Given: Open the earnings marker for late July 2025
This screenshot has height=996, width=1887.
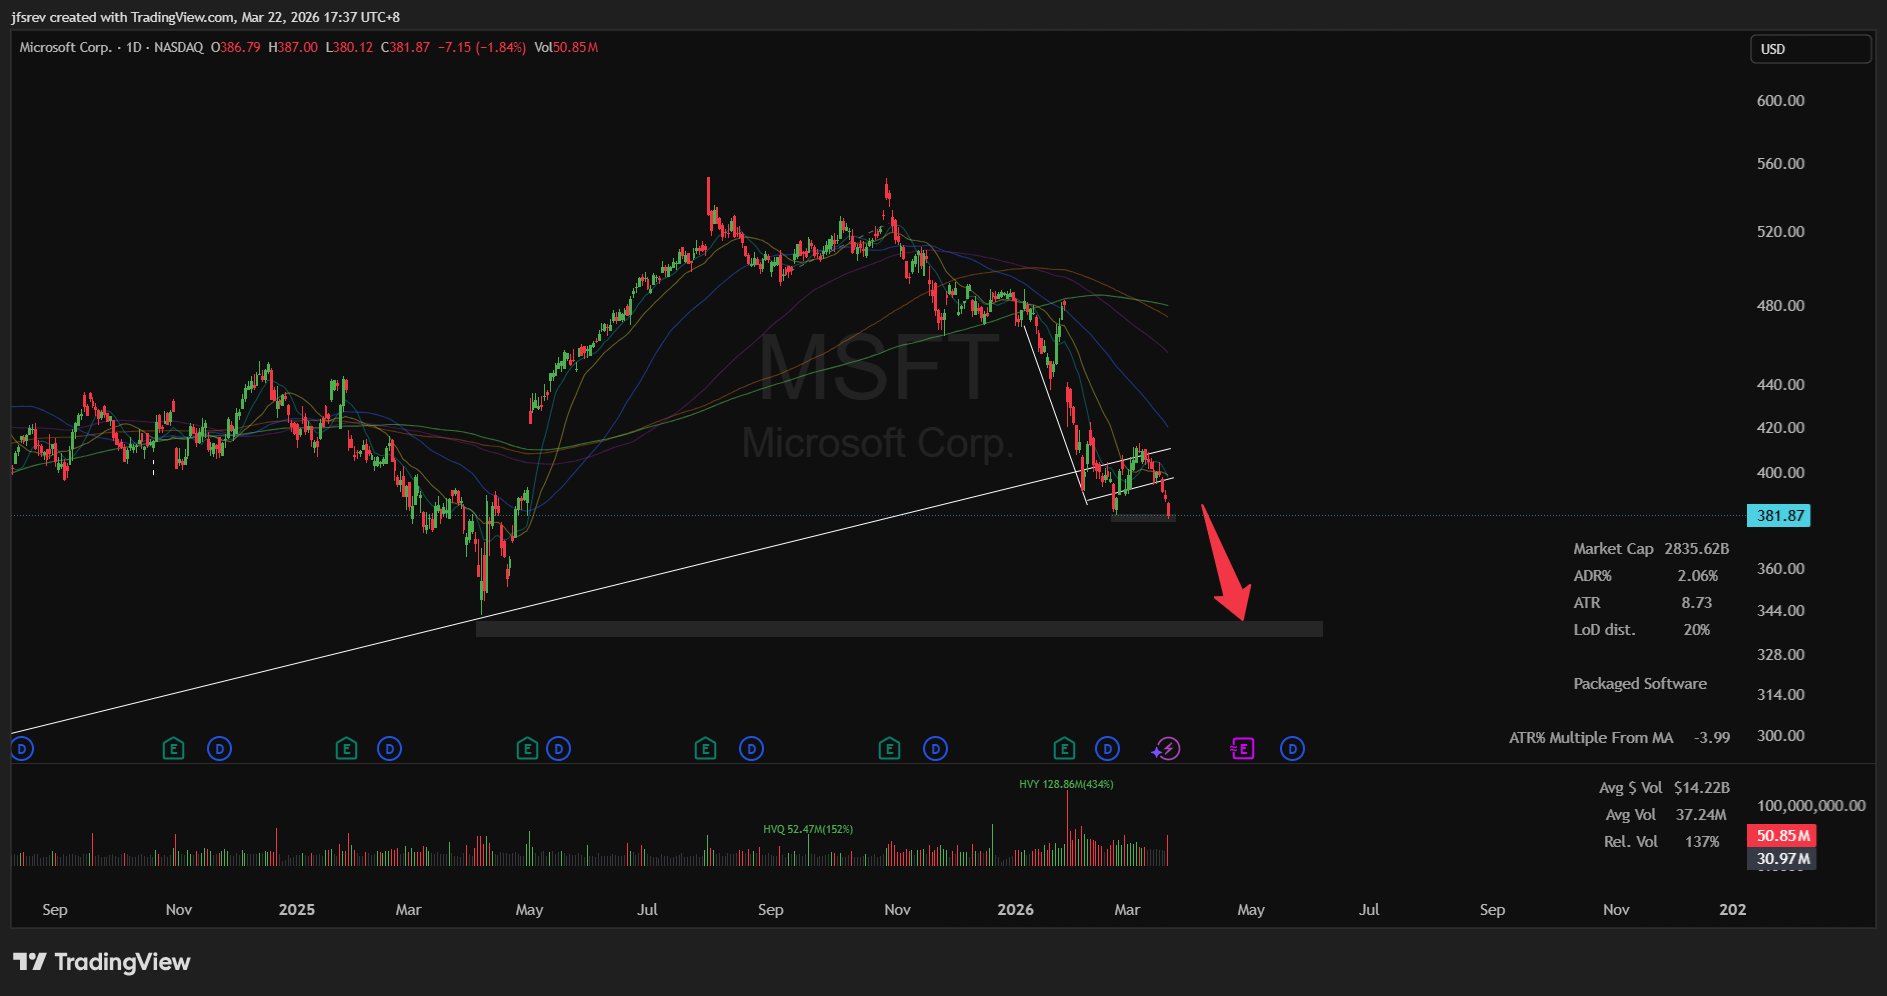Looking at the screenshot, I should [x=706, y=748].
